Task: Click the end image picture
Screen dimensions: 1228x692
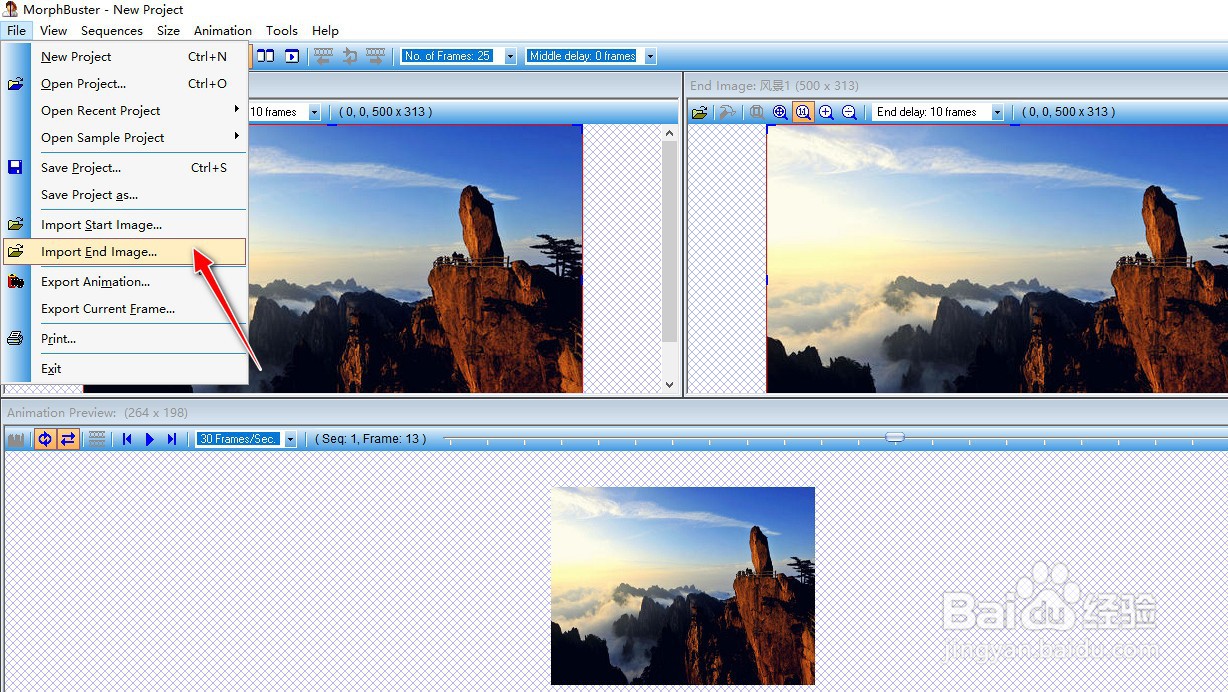Action: (x=997, y=258)
